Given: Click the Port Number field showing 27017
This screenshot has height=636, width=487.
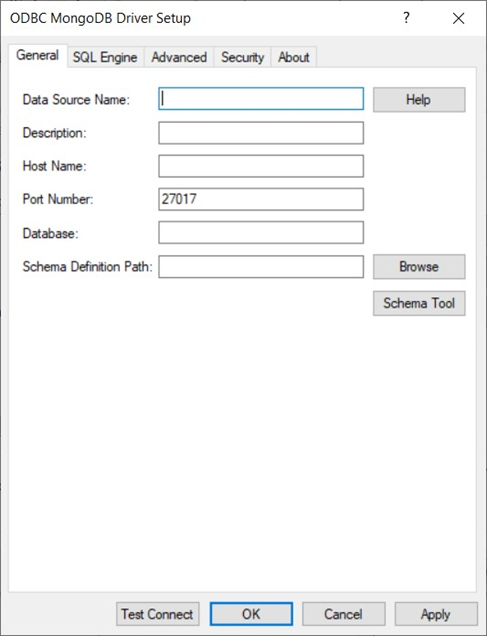Looking at the screenshot, I should (261, 199).
